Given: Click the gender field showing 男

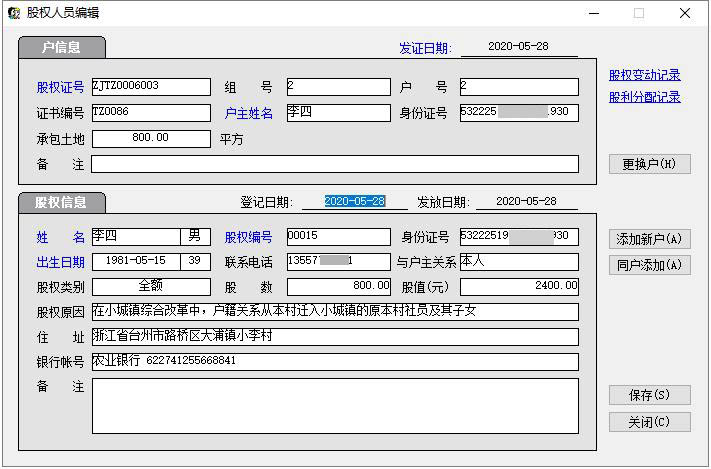Looking at the screenshot, I should [195, 237].
